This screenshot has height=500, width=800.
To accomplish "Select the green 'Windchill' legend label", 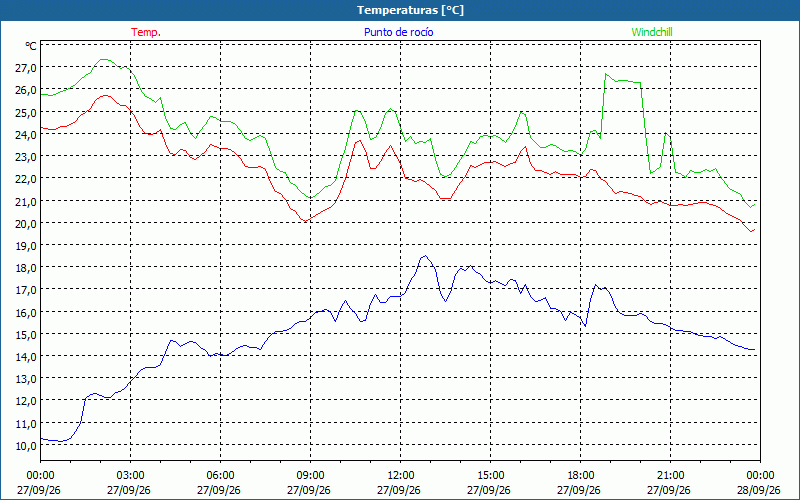I will coord(652,32).
